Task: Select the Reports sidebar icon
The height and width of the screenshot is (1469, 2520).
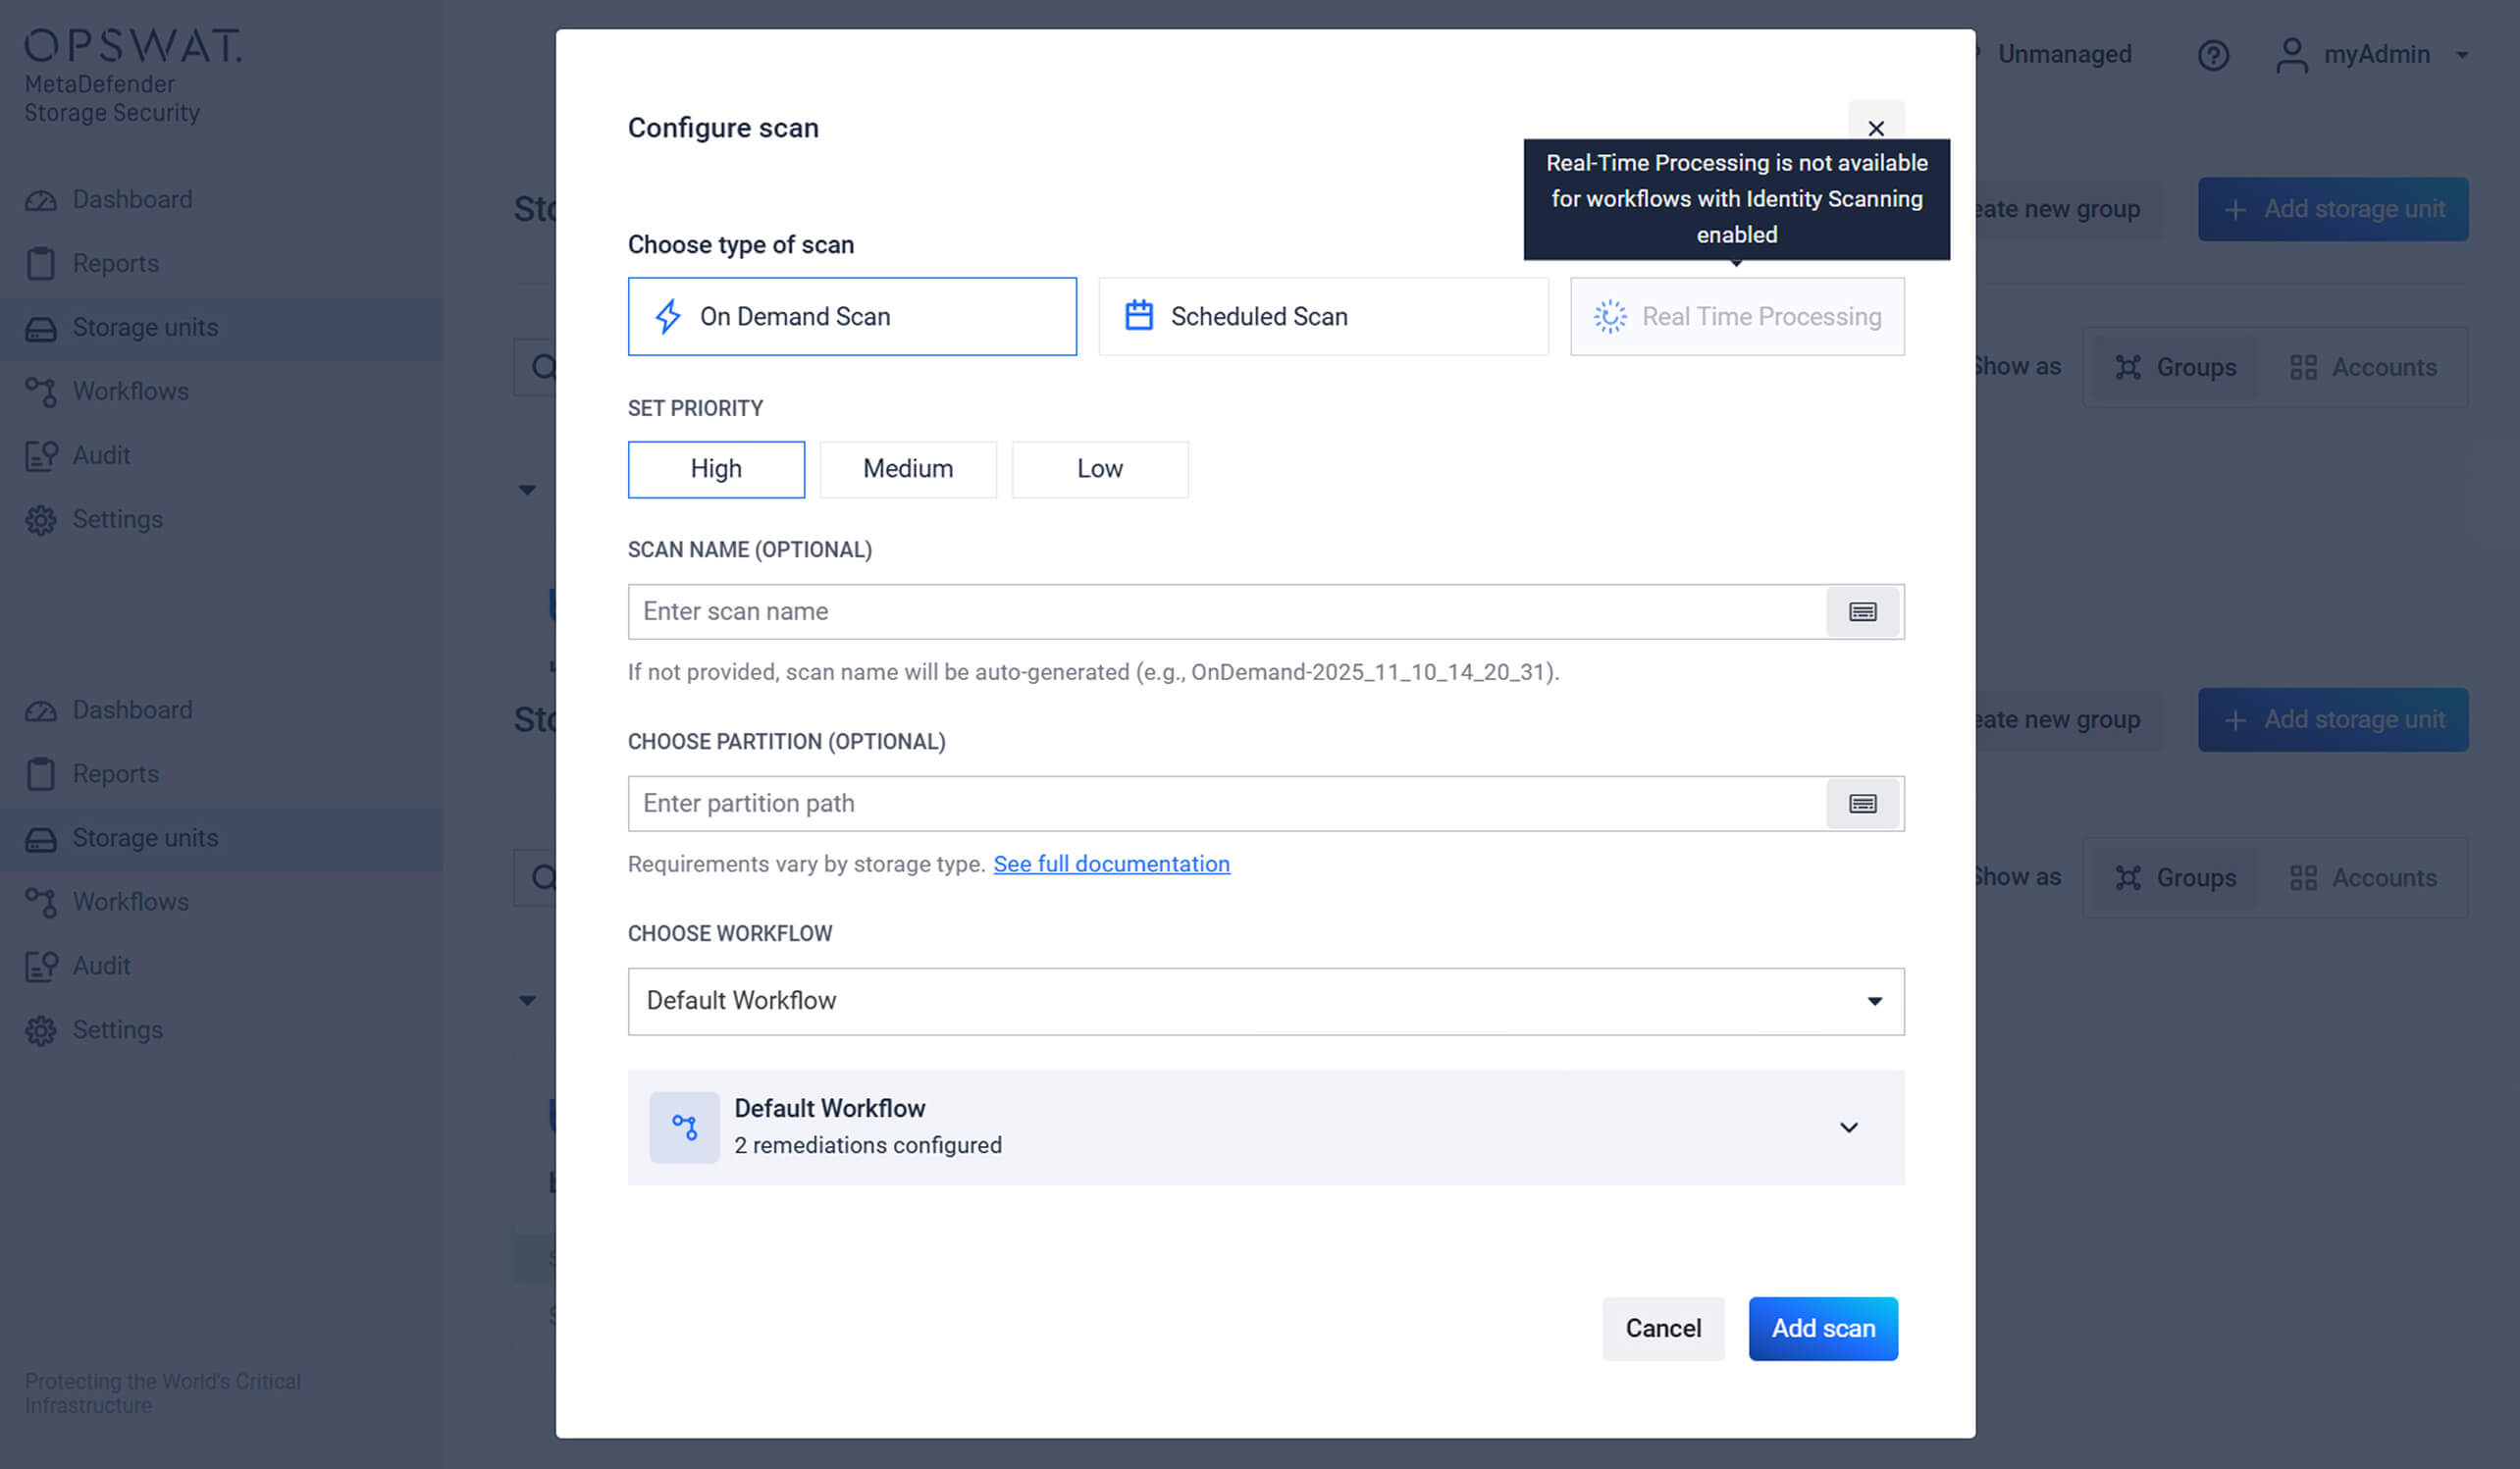Action: pos(41,263)
